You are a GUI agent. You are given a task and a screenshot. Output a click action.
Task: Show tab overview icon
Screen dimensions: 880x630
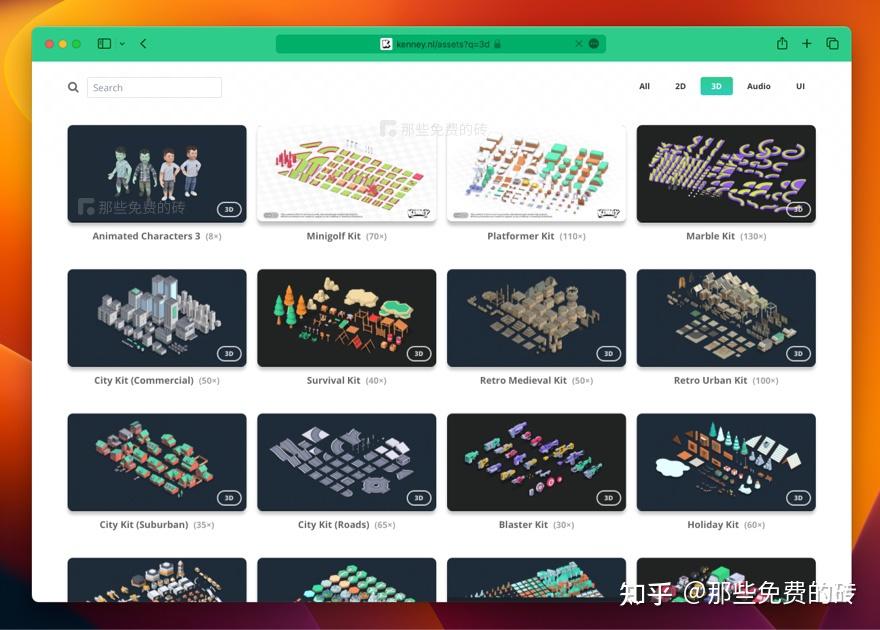click(x=832, y=43)
